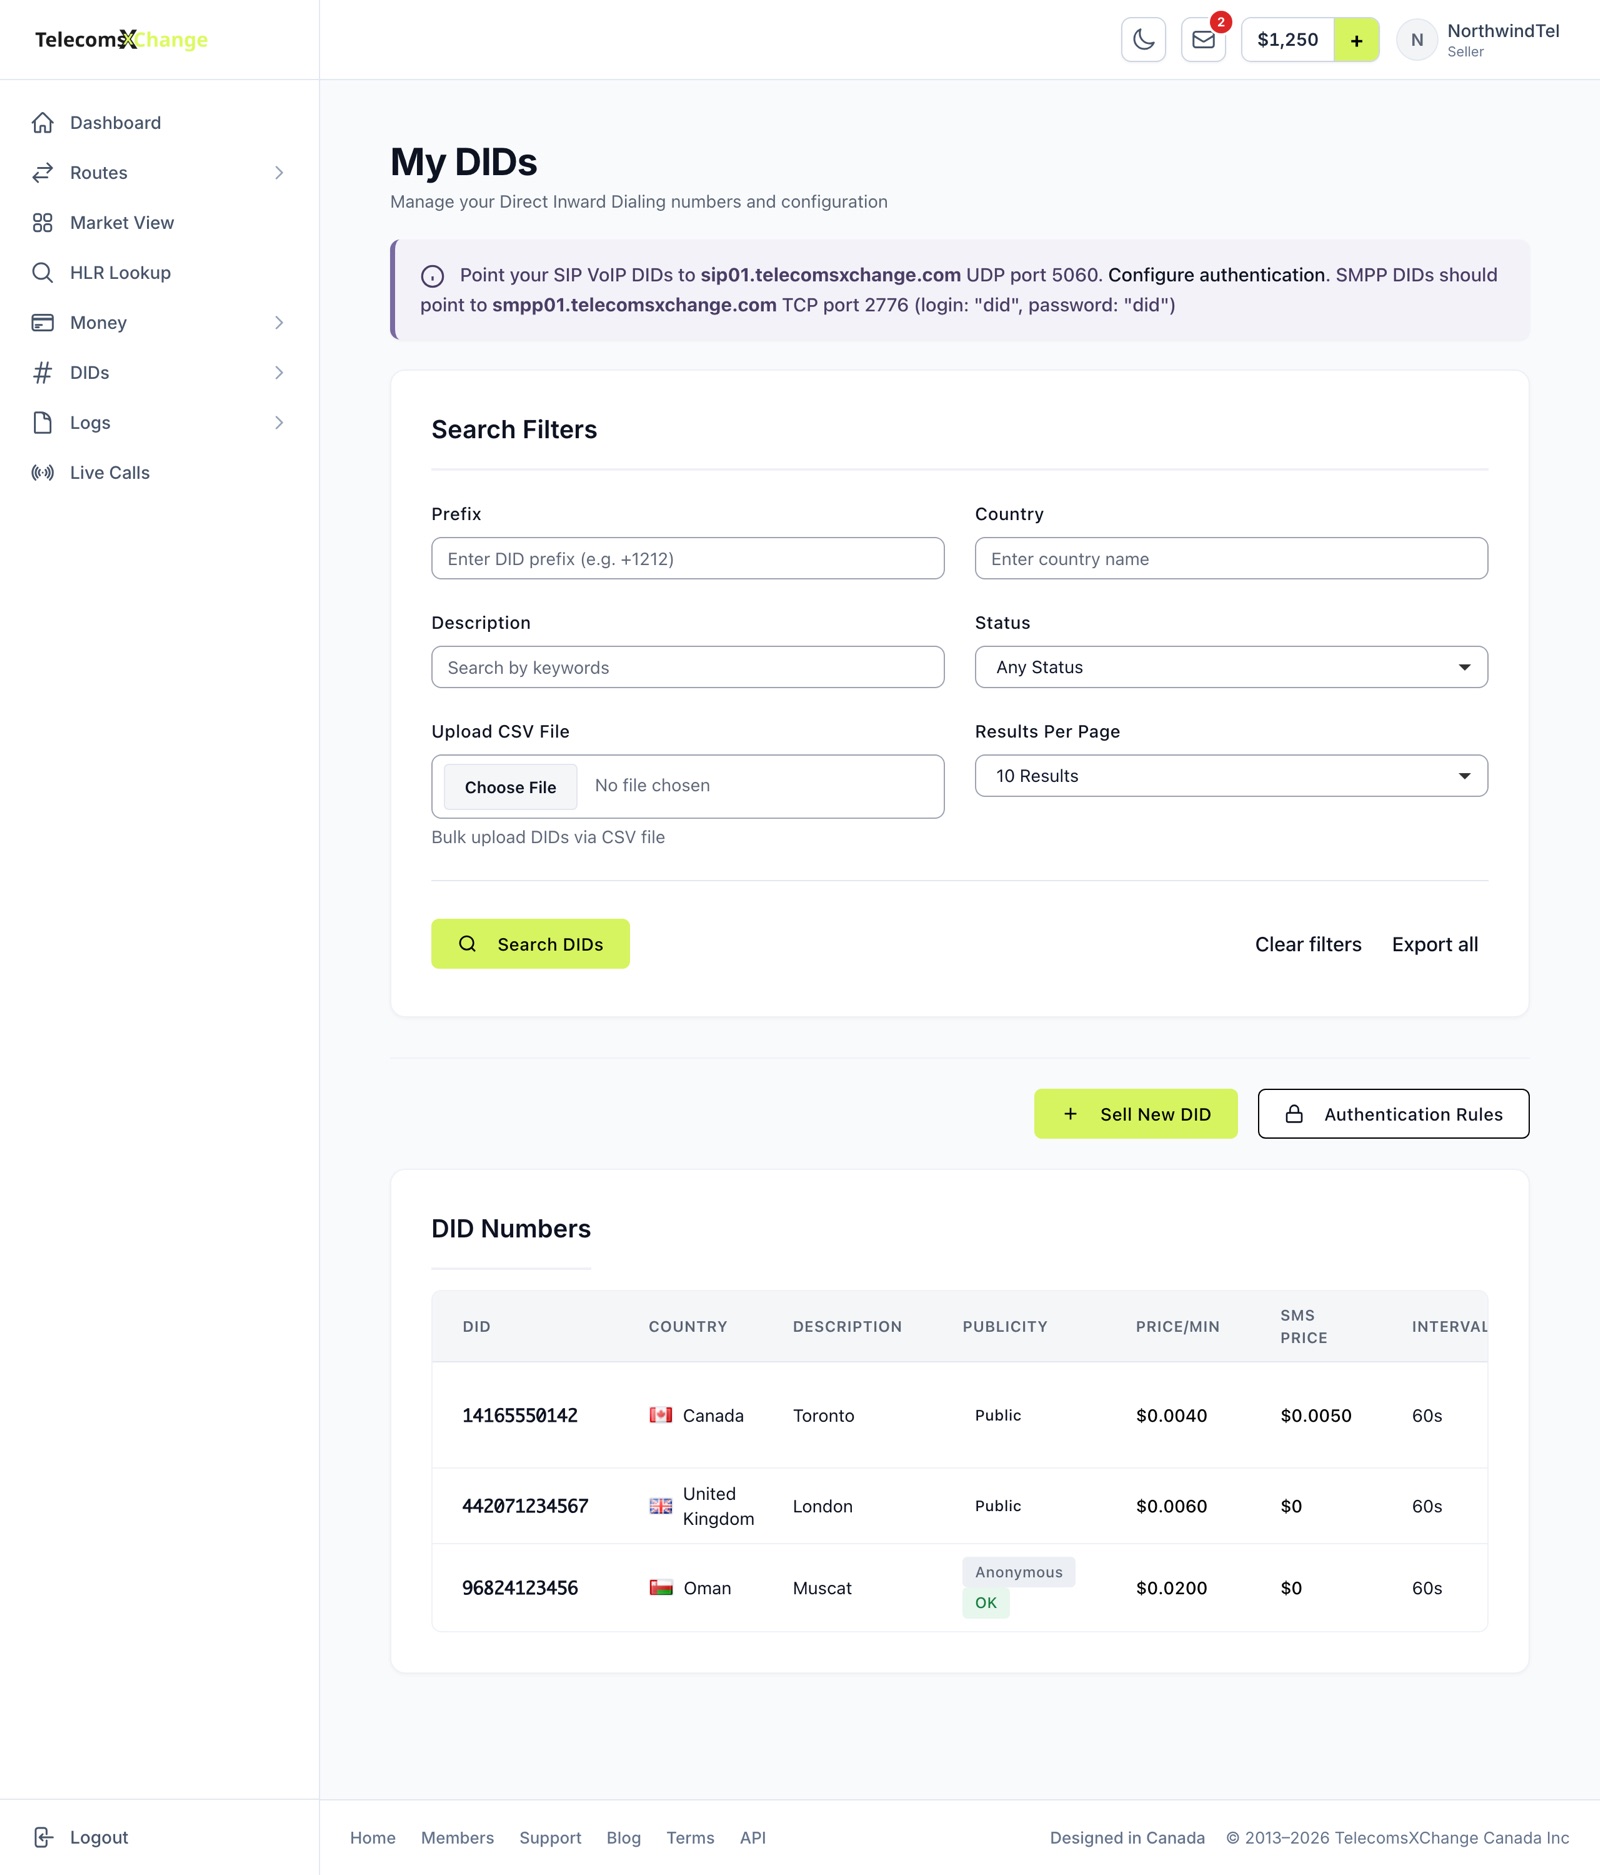Focus the country name input field

click(x=1231, y=559)
